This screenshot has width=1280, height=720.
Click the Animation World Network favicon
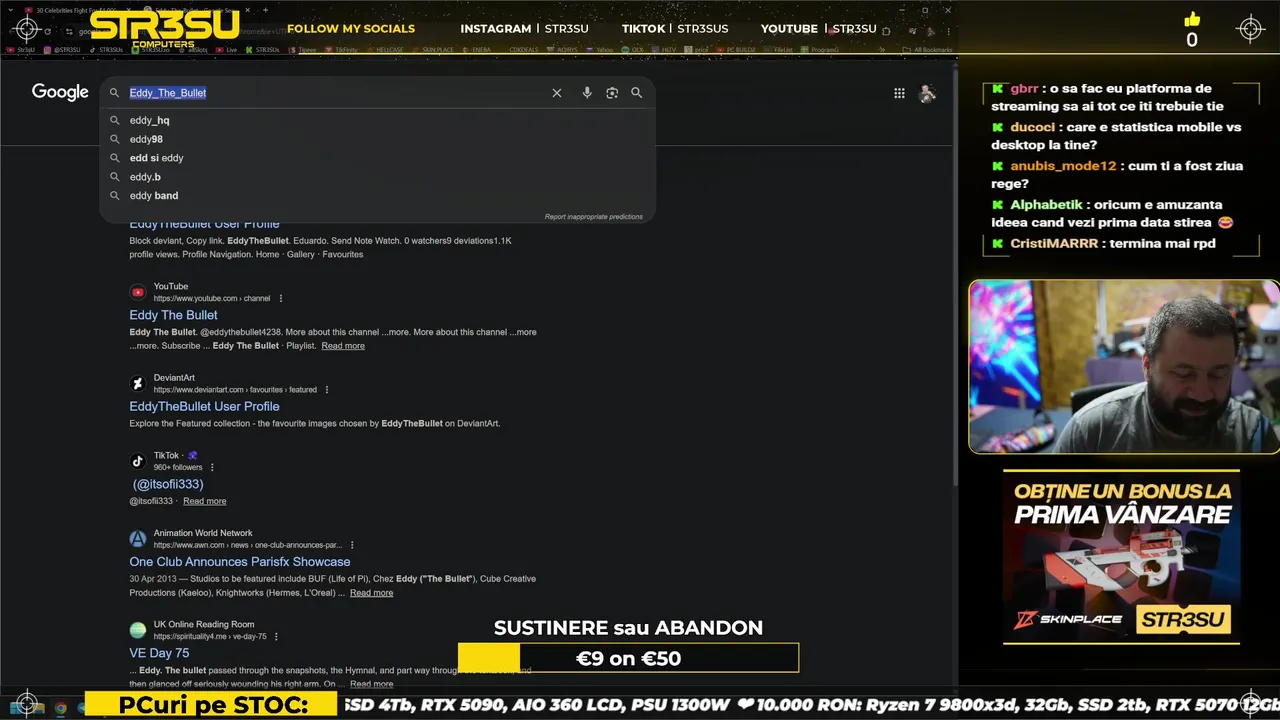pos(138,539)
